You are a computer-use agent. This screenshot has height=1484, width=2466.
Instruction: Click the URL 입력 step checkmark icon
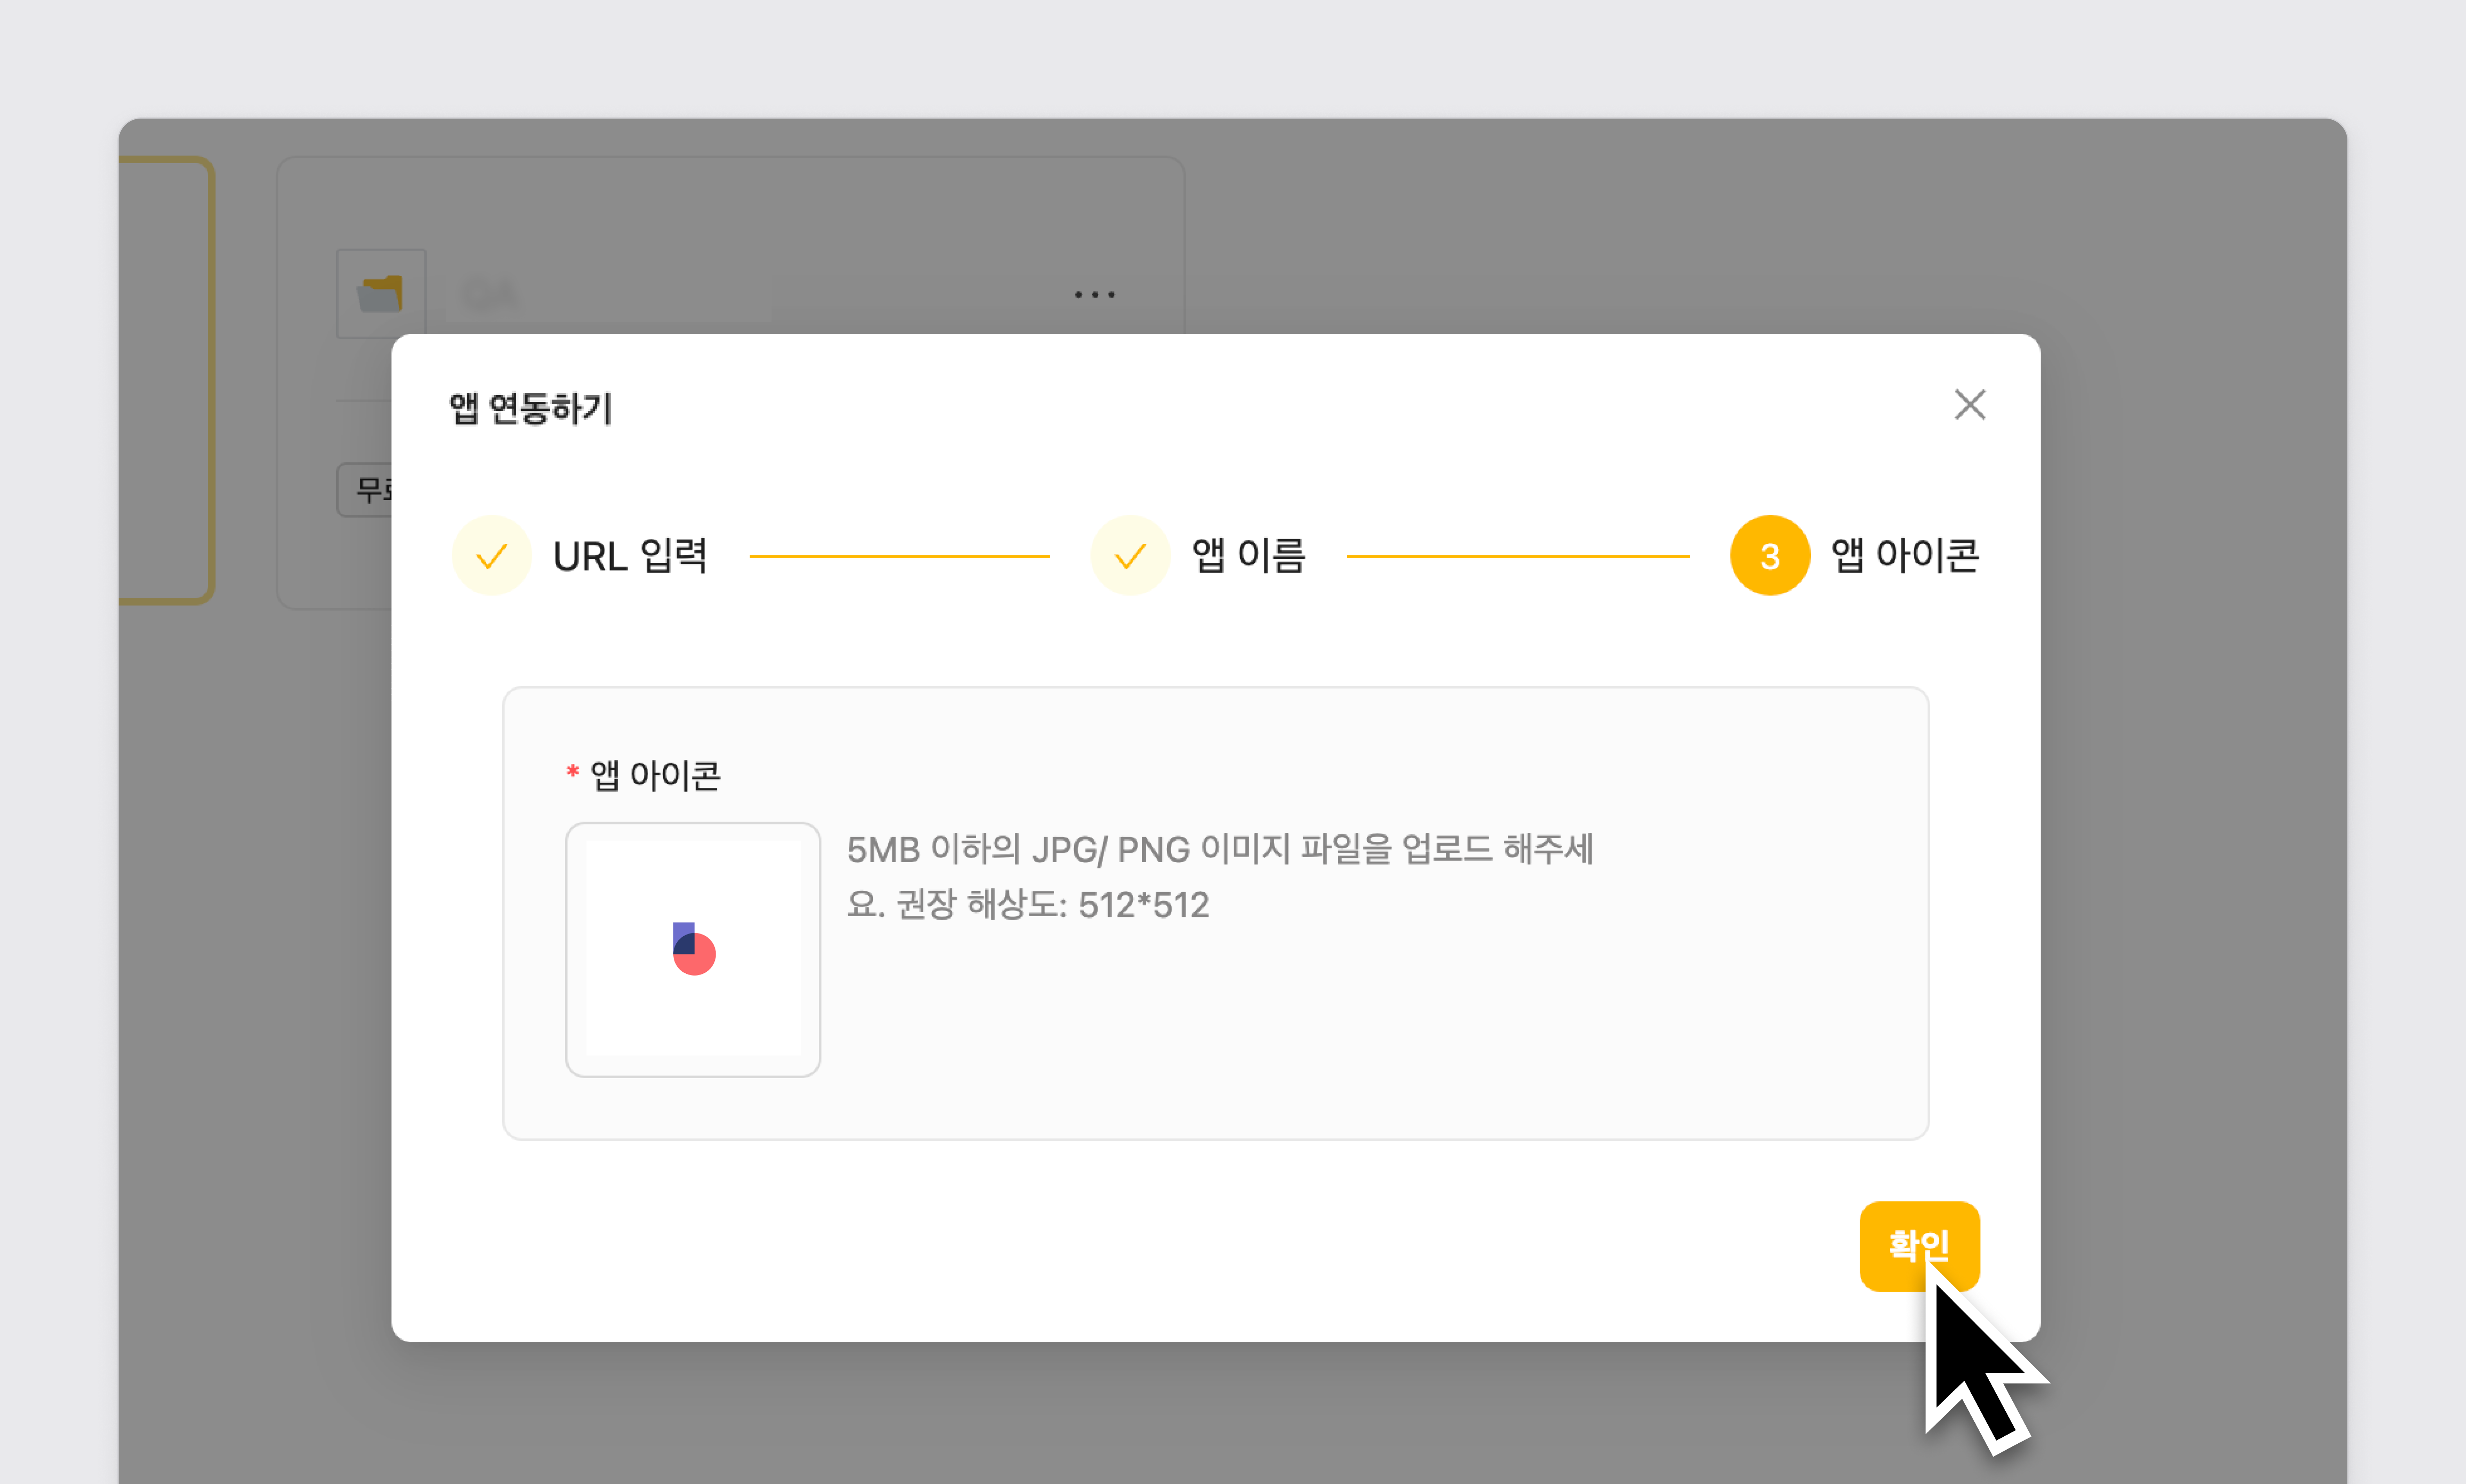coord(491,556)
